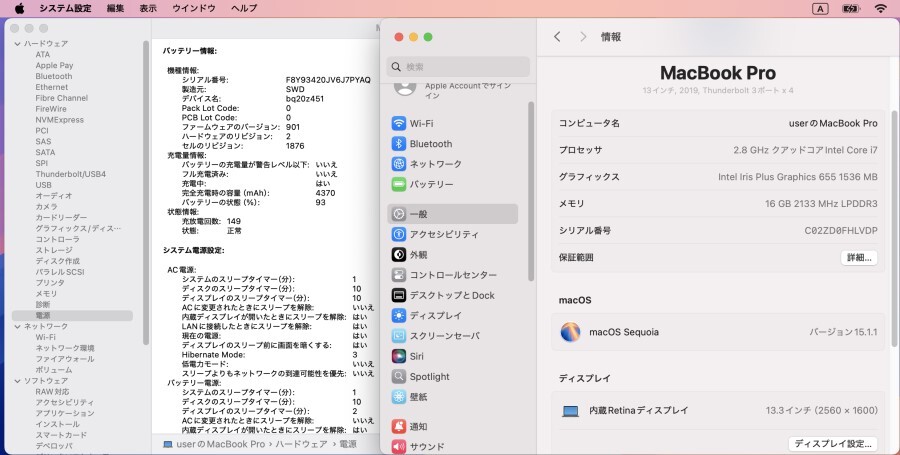Open the Apple menu logo
This screenshot has width=900, height=455.
(x=20, y=8)
